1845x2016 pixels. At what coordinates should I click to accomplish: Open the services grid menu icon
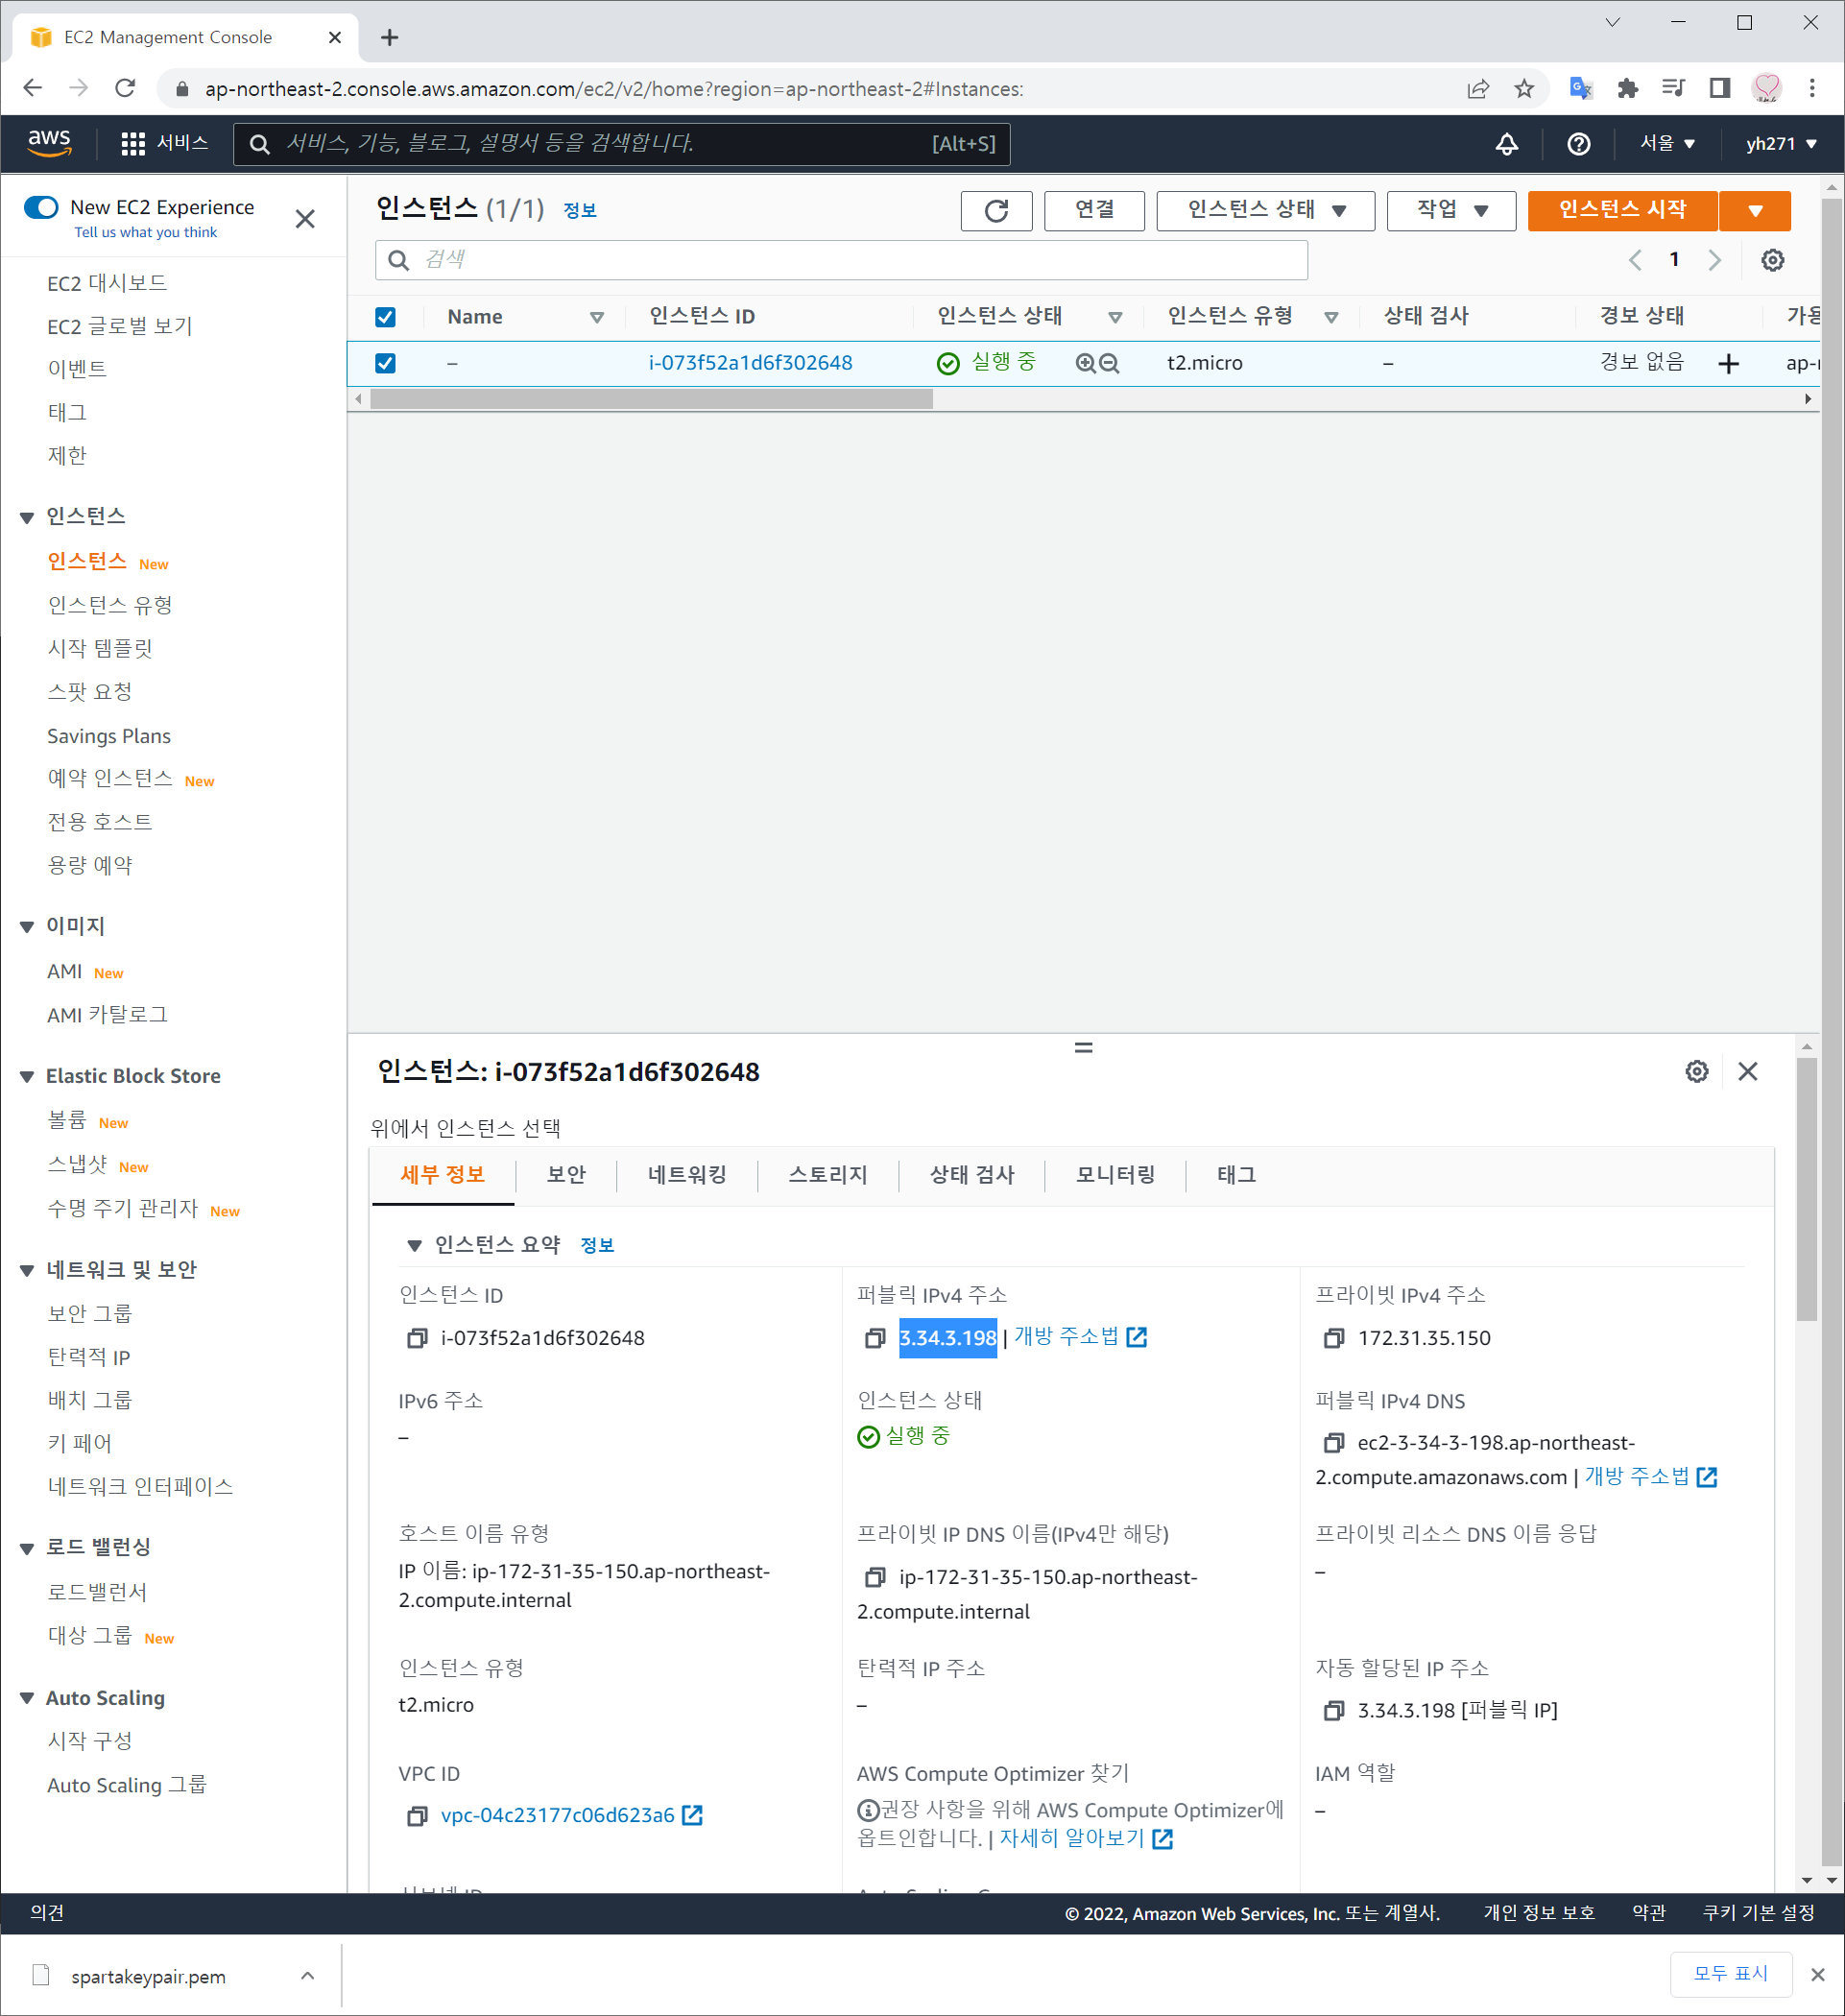coord(133,144)
